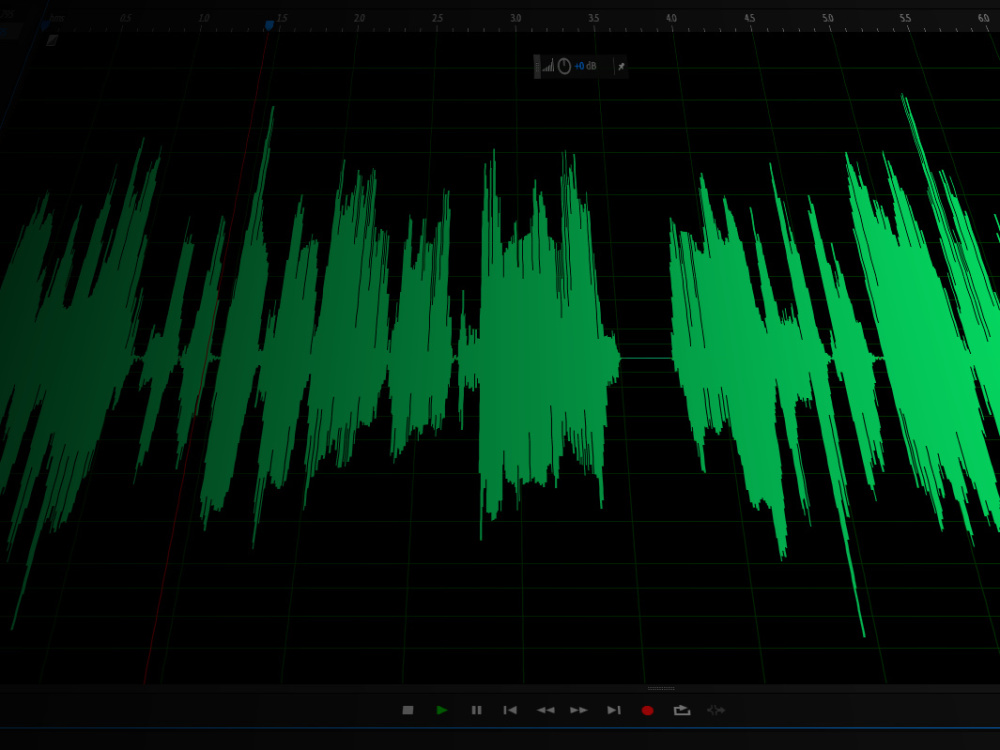Click the panel resize grip above transport
Viewport: 1000px width, 750px height.
pyautogui.click(x=661, y=688)
